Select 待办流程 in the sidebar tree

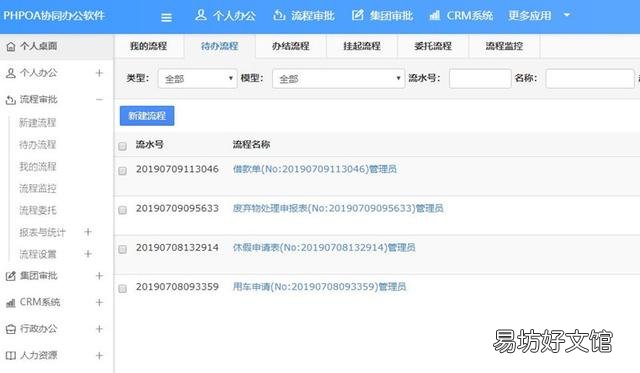tap(38, 145)
